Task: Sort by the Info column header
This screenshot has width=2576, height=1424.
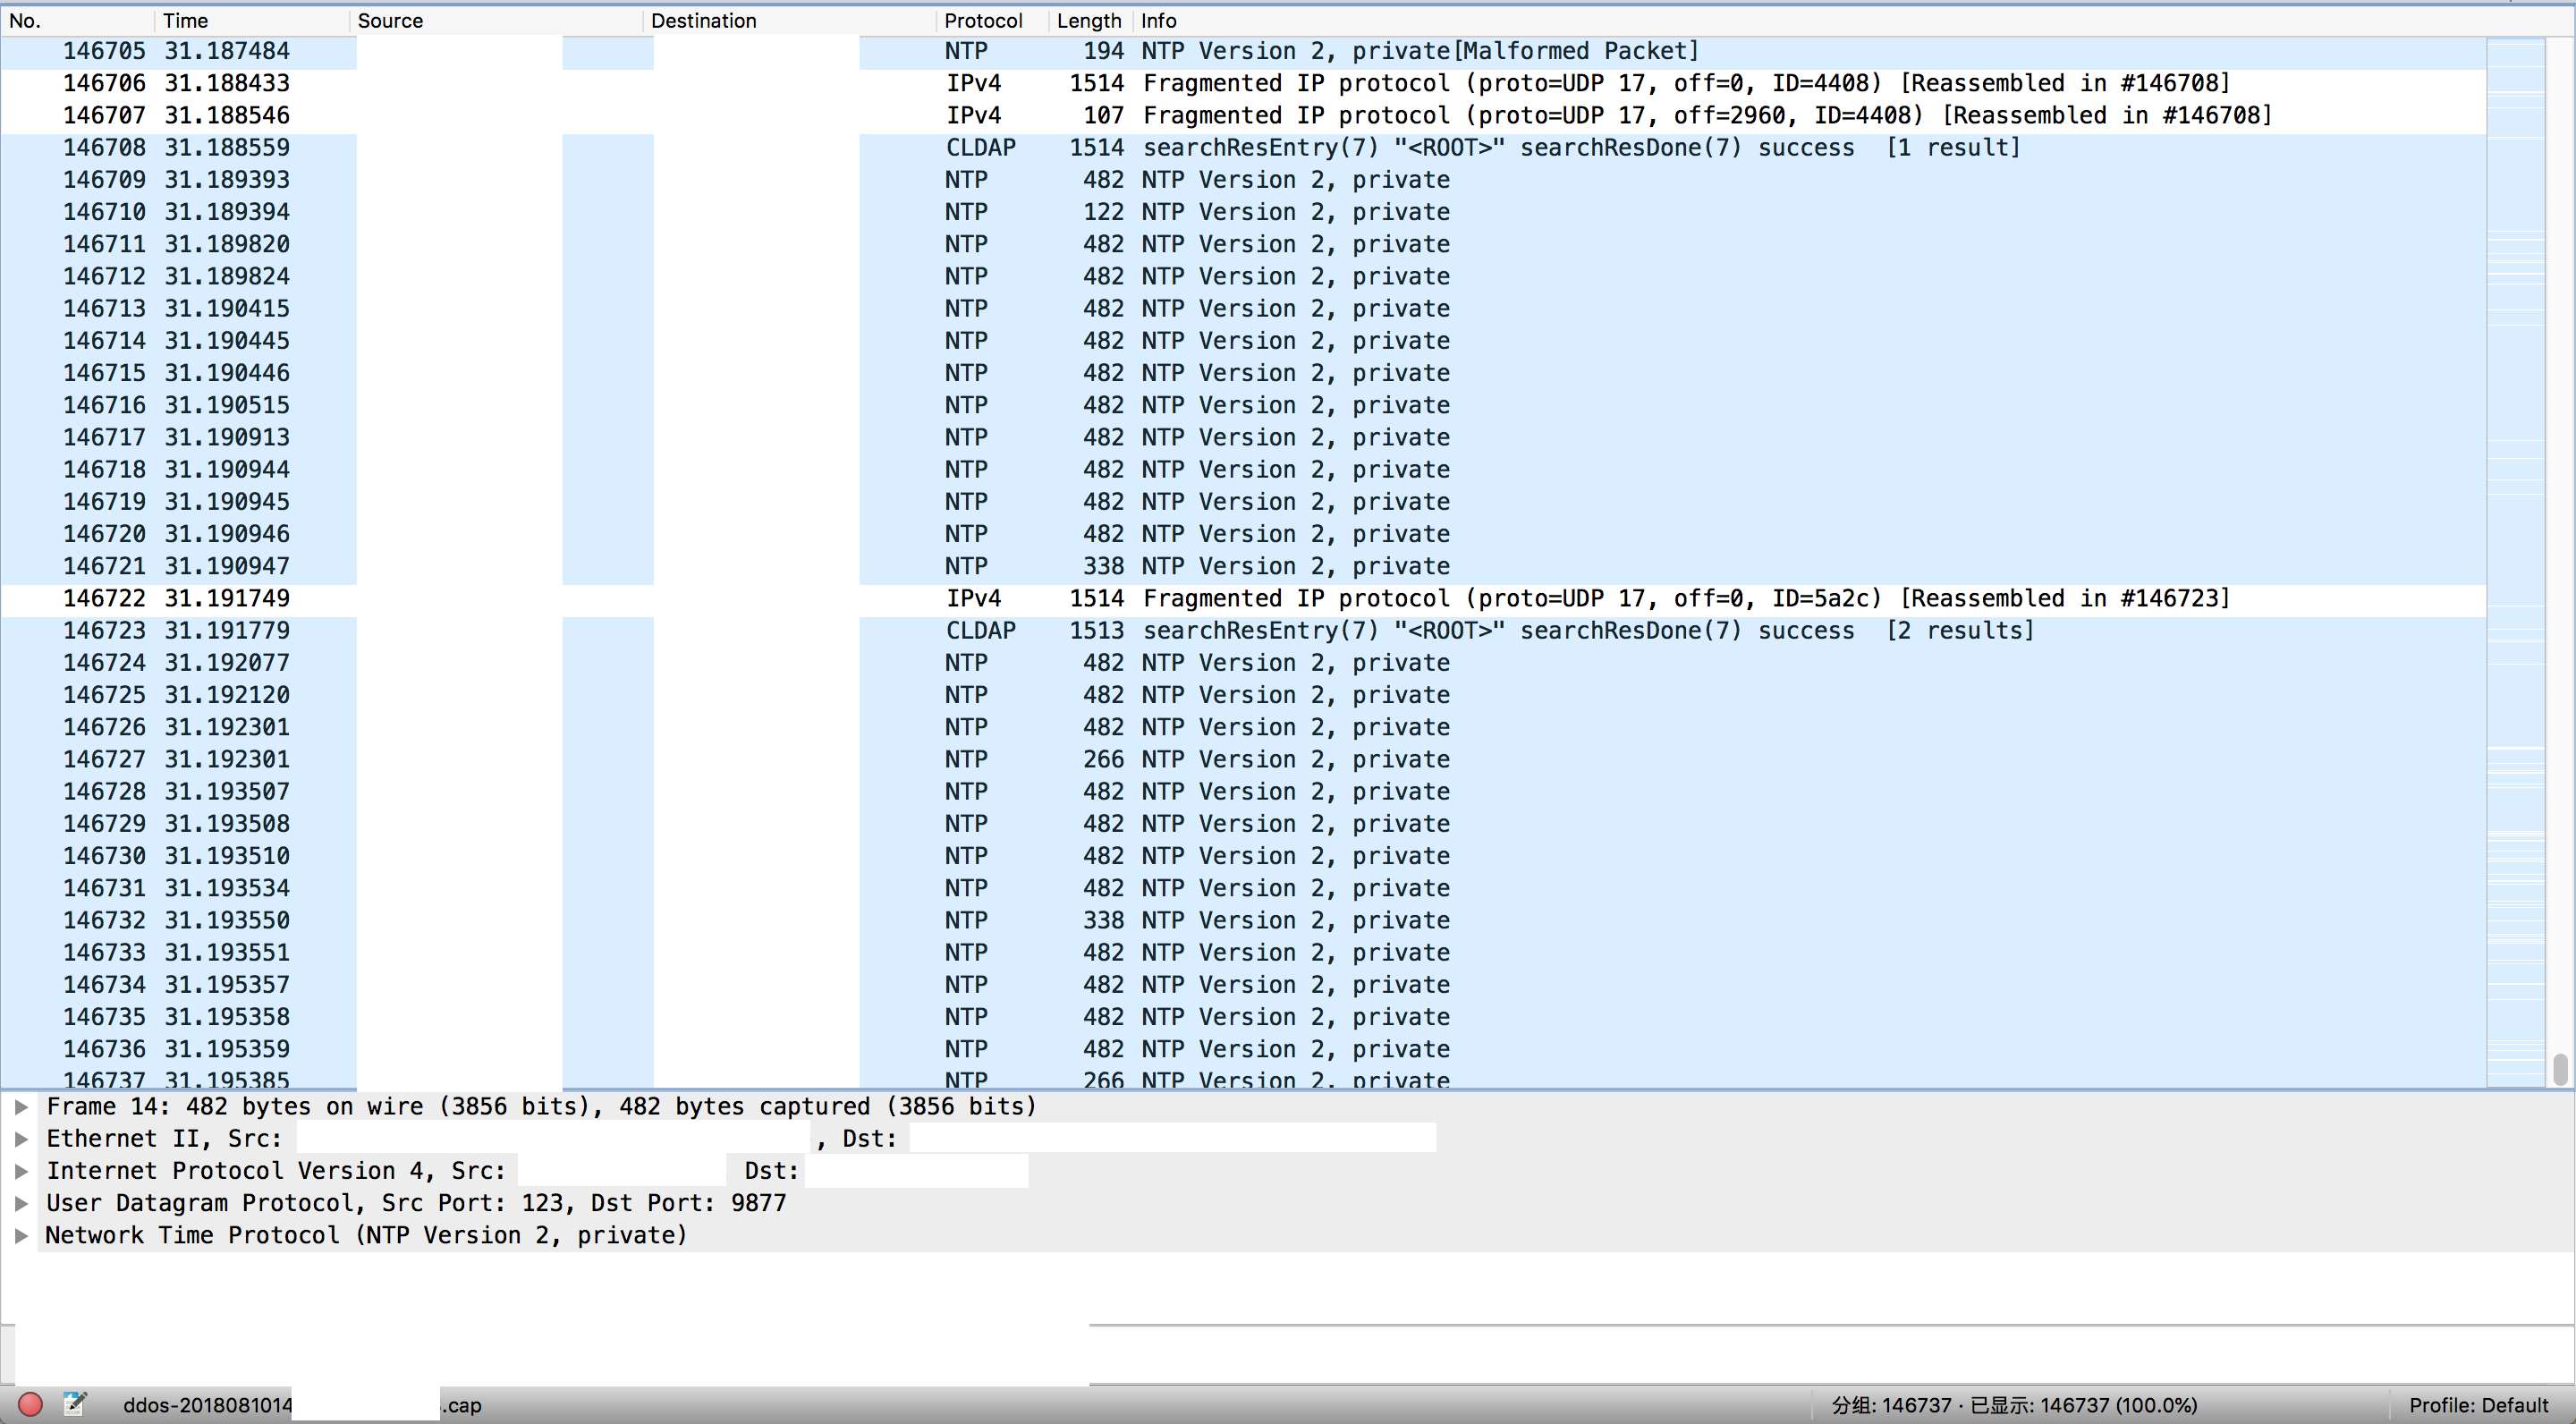Action: click(1808, 20)
